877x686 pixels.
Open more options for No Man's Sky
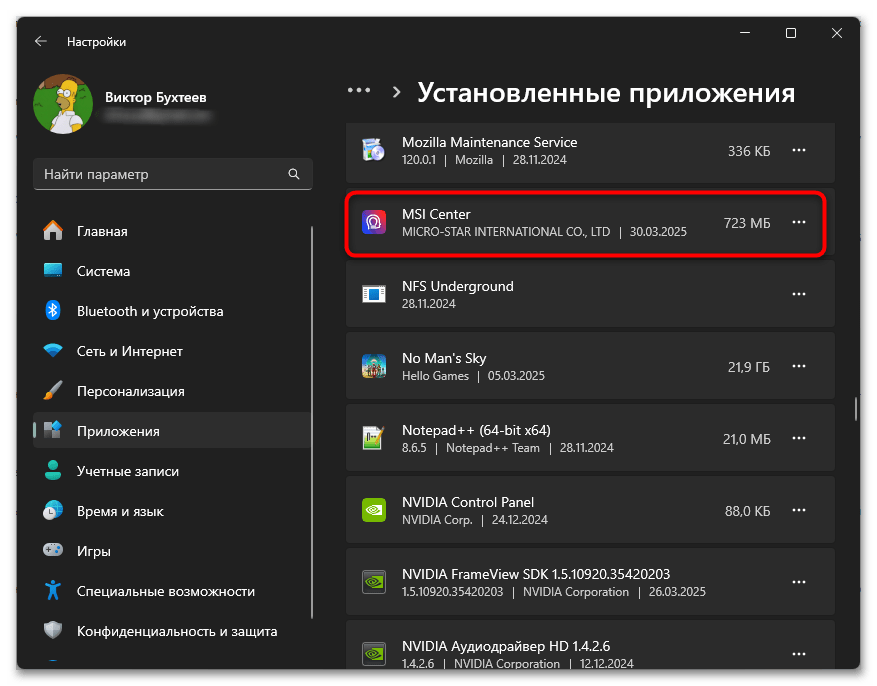point(799,366)
